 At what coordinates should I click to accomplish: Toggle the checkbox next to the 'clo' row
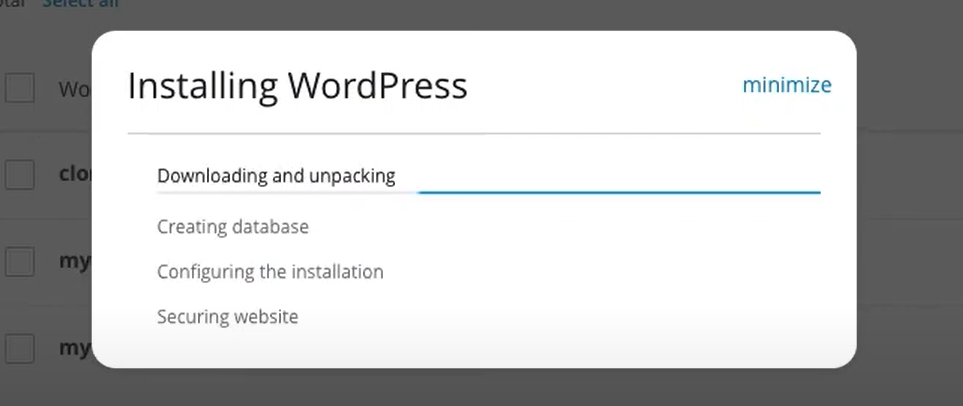point(20,175)
